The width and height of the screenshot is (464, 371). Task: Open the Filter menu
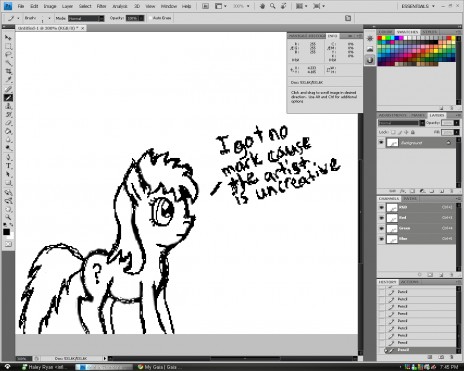pyautogui.click(x=101, y=6)
